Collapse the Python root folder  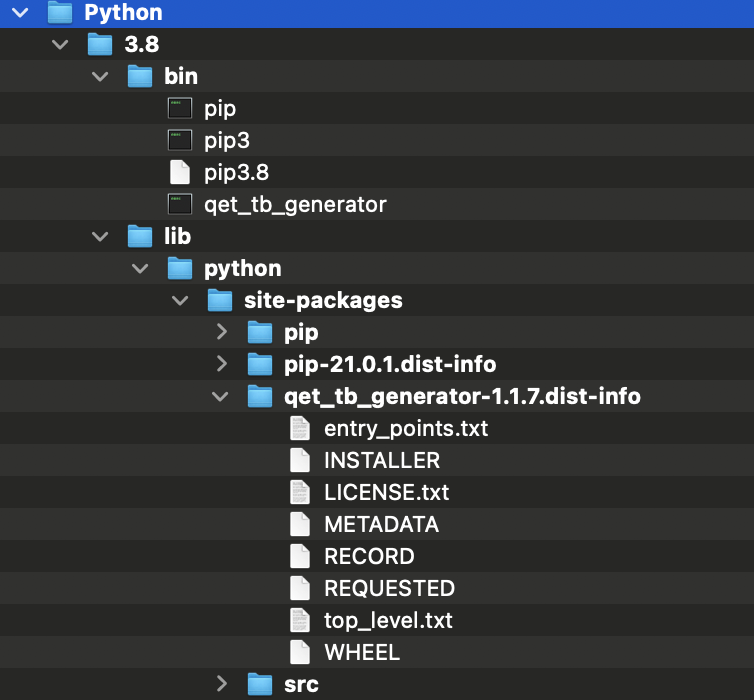(20, 13)
